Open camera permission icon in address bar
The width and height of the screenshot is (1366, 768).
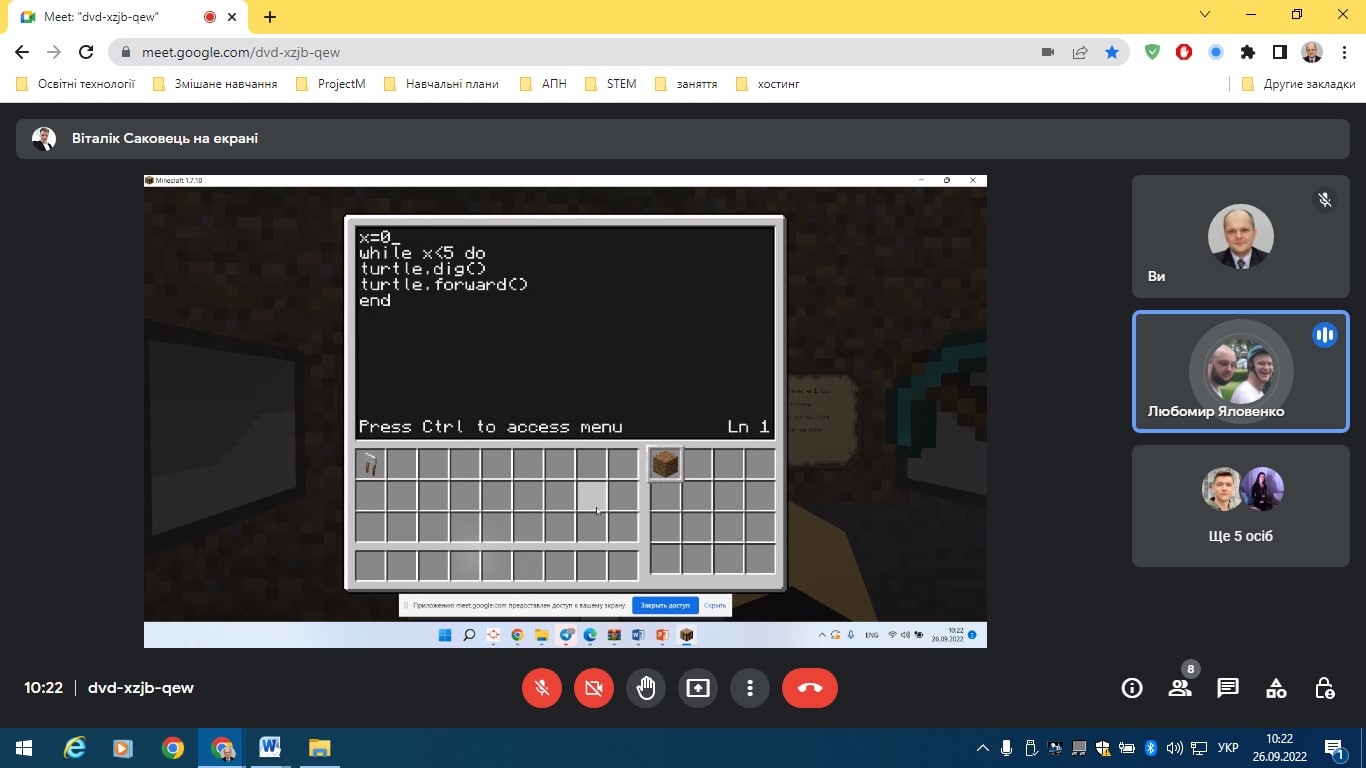coord(1048,52)
